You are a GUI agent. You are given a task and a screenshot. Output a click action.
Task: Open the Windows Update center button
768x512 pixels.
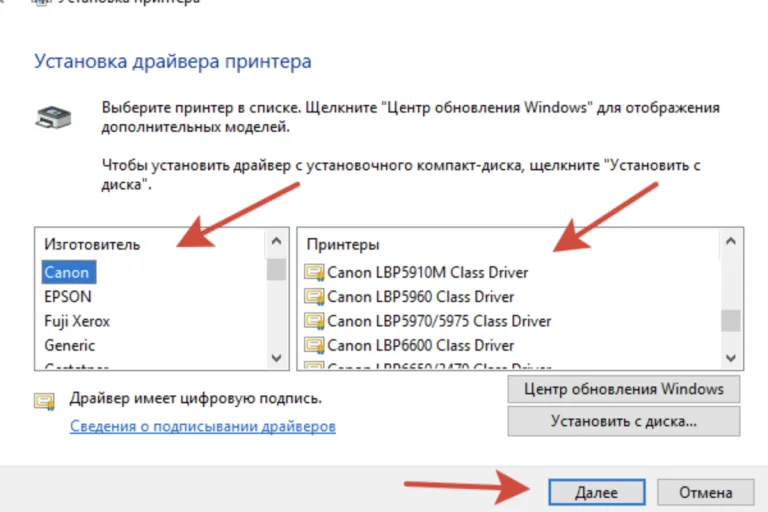click(624, 390)
